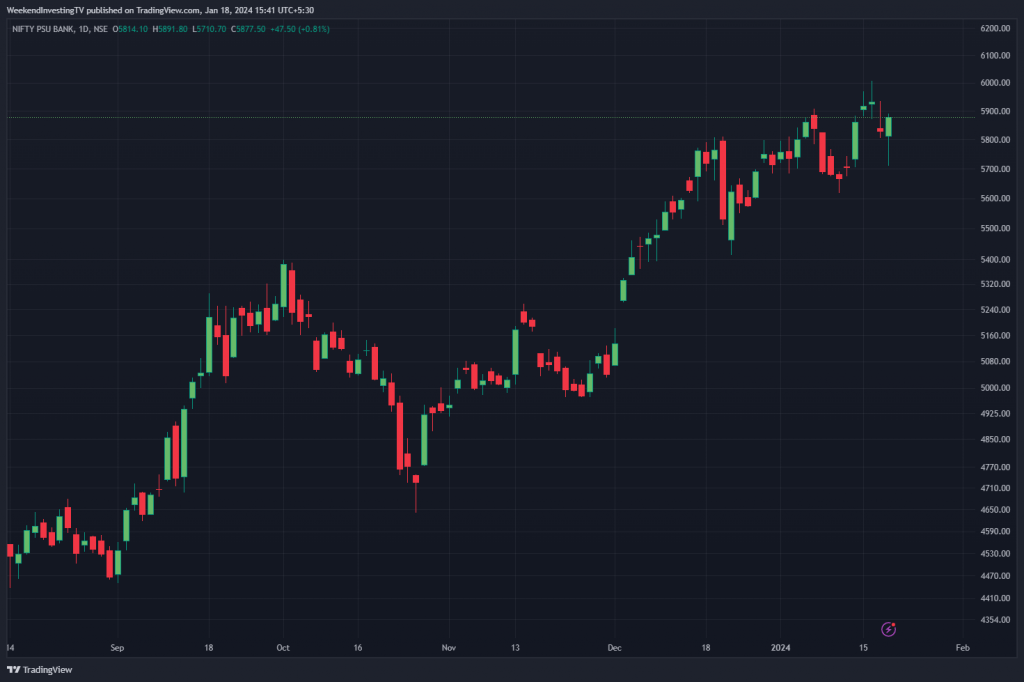
Task: Select the 4650.00 price axis label
Action: (995, 510)
